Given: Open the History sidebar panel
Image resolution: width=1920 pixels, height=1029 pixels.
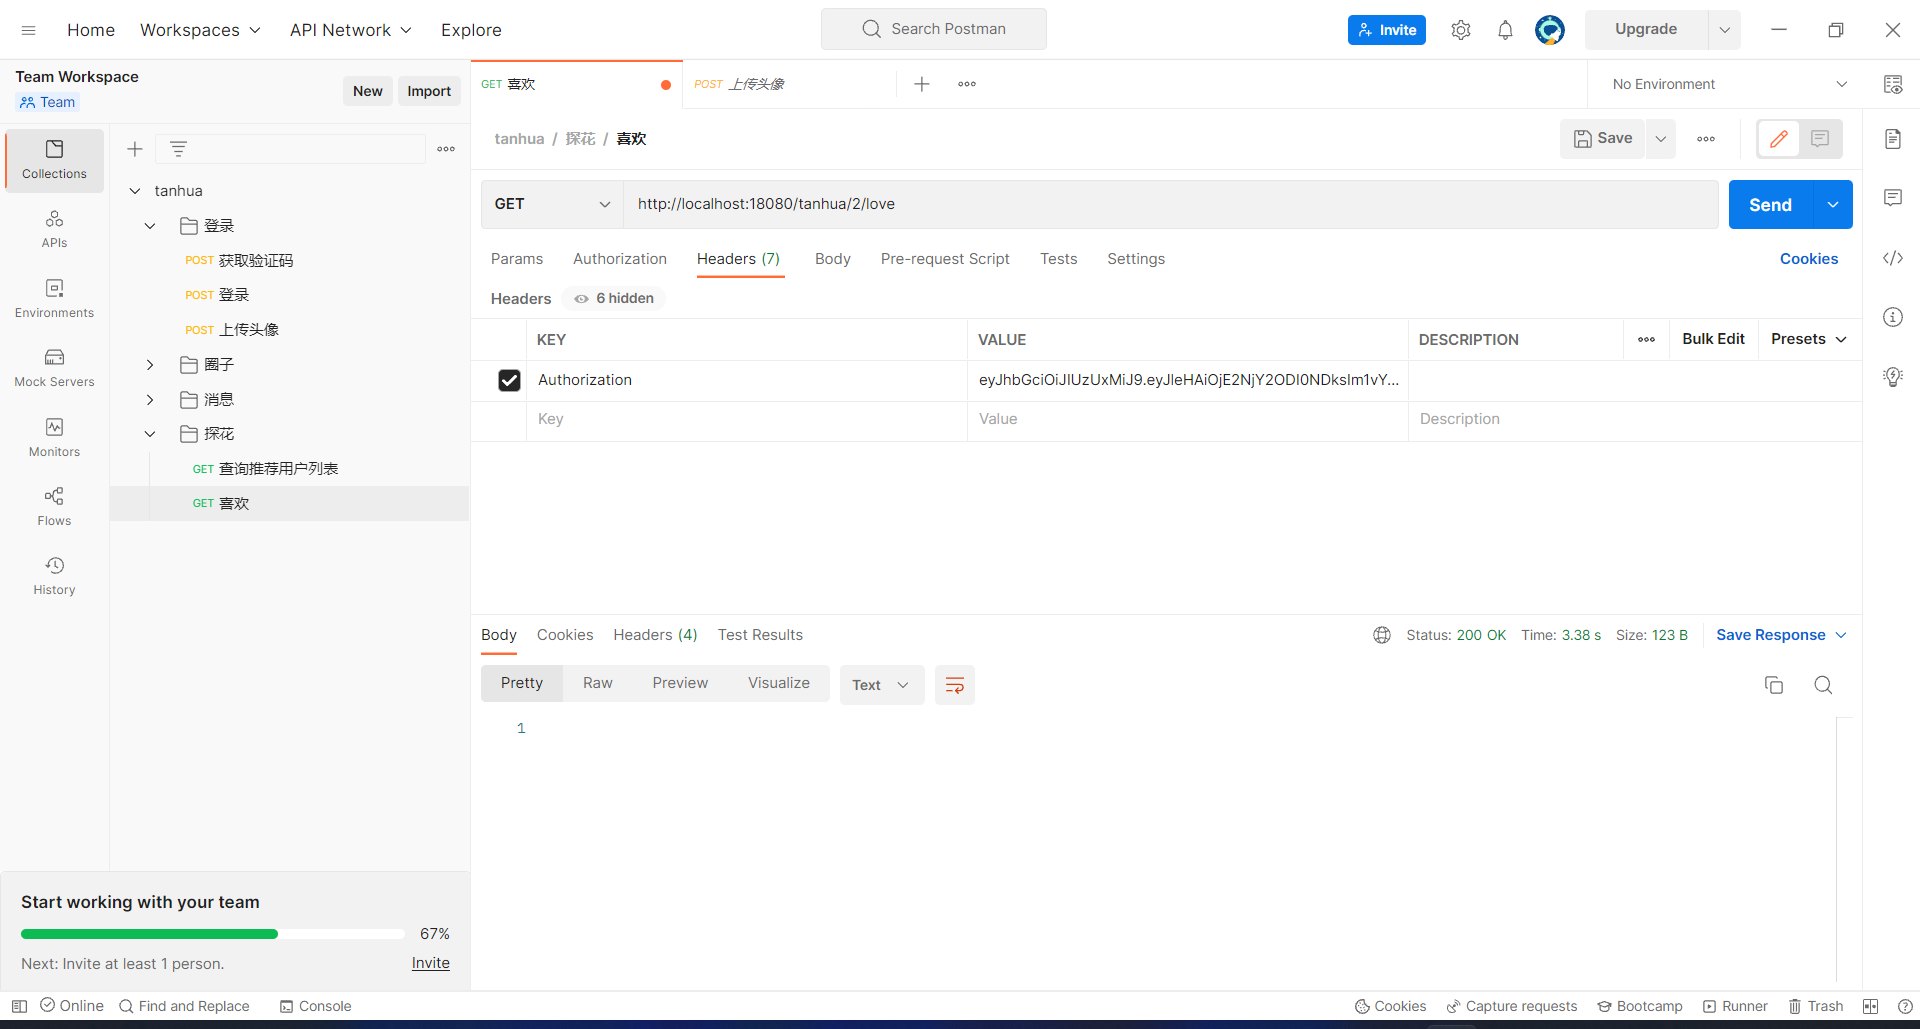Looking at the screenshot, I should point(54,576).
